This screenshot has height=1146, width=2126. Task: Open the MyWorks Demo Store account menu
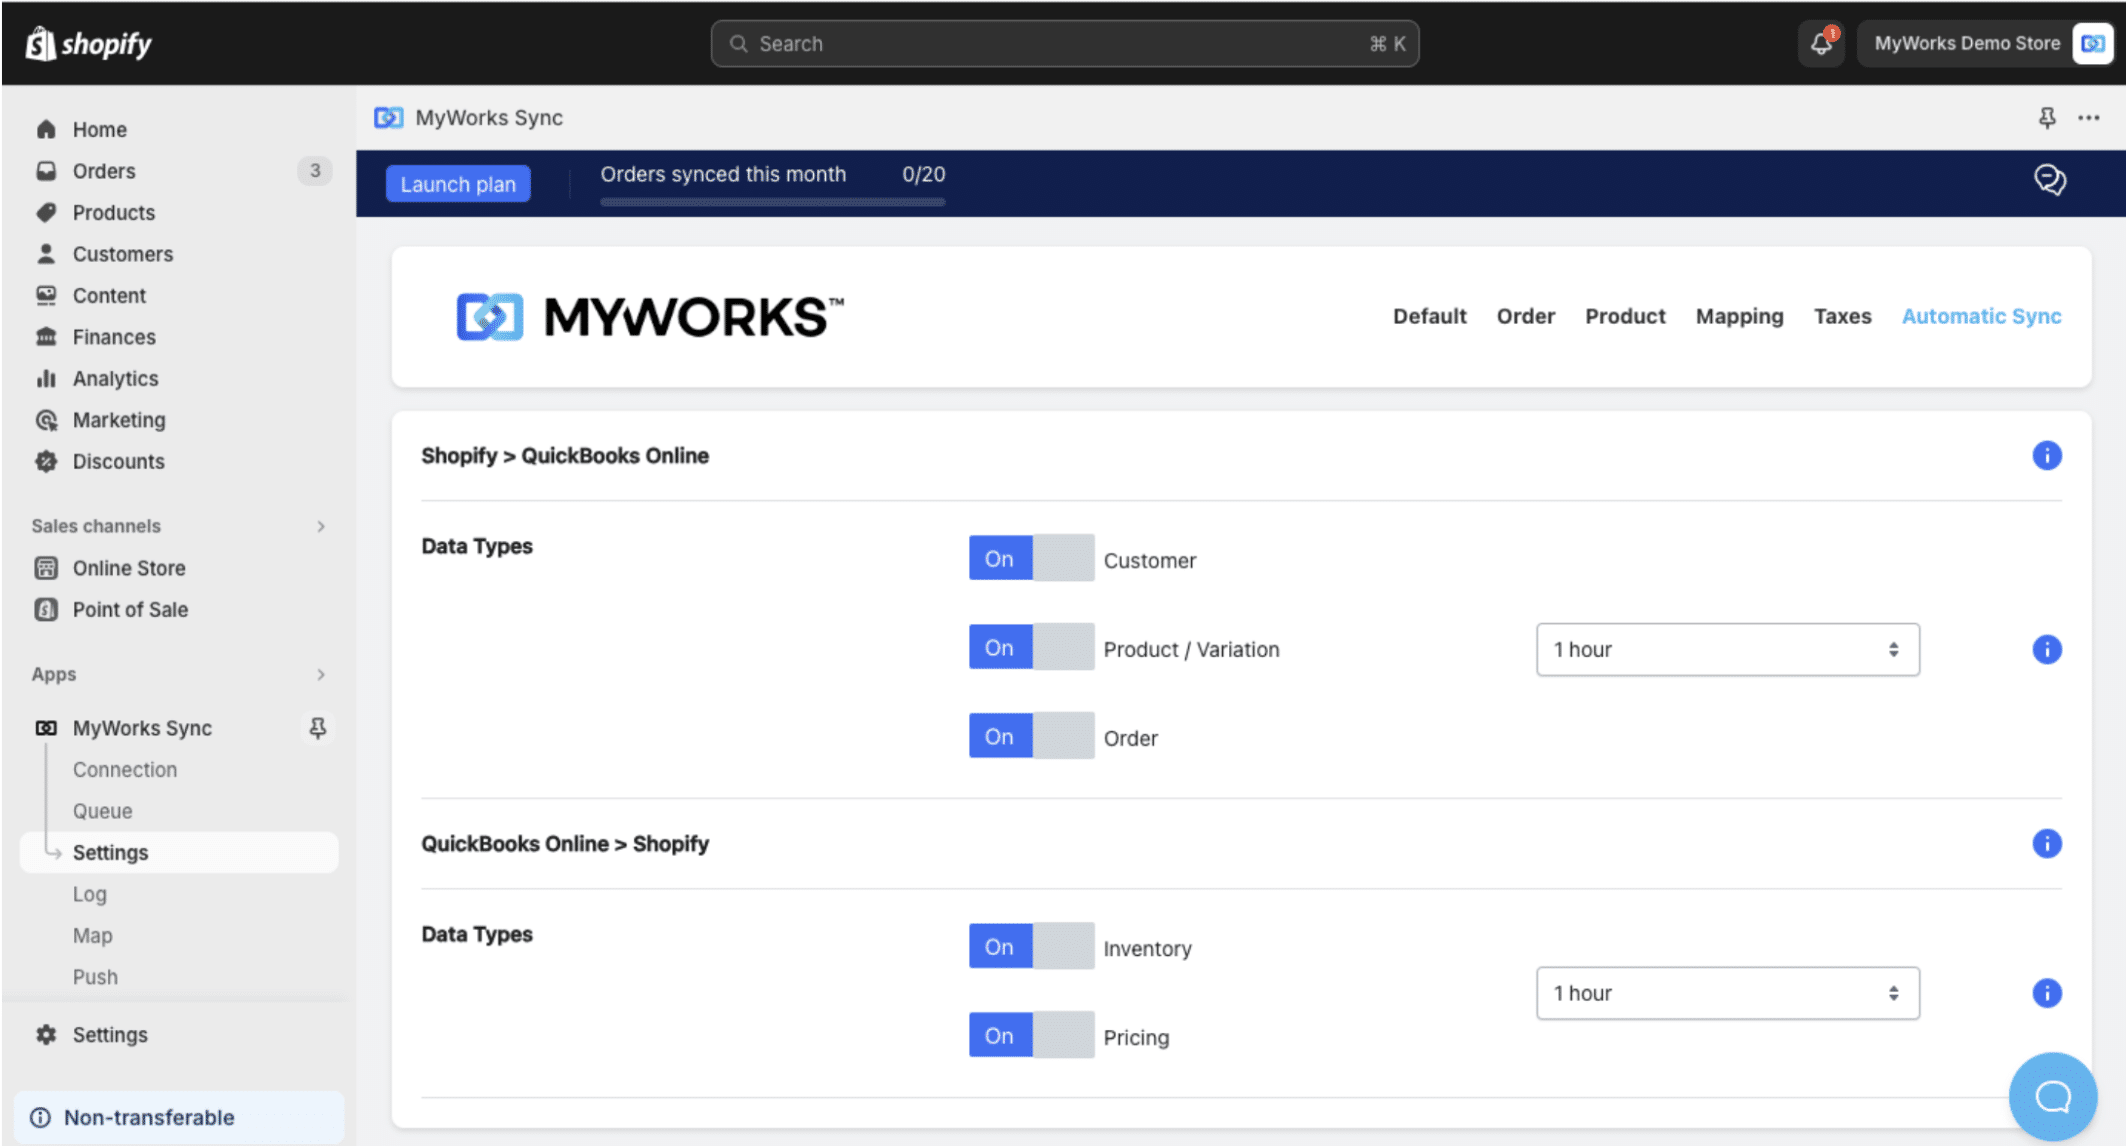tap(1985, 43)
